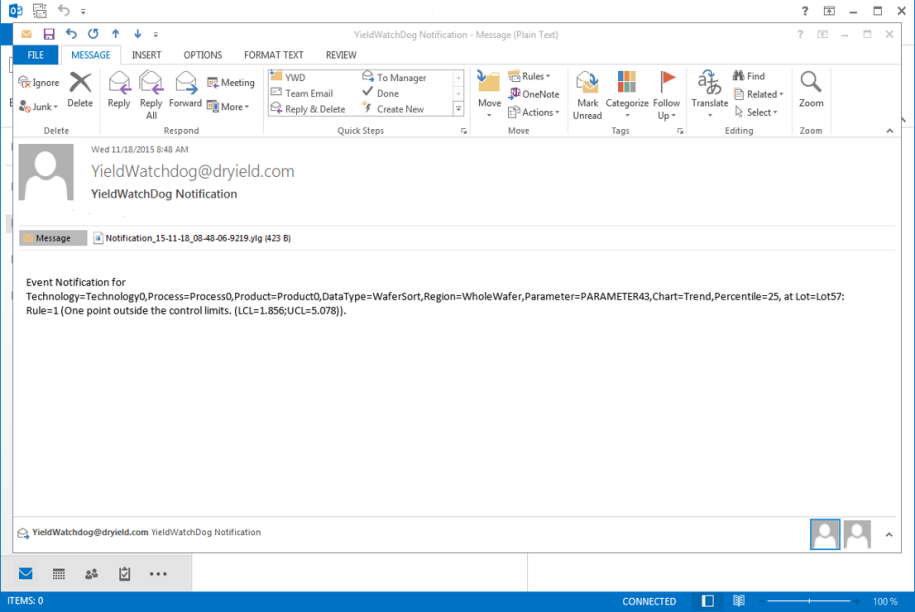915x612 pixels.
Task: Delete the YieldWatchDog message
Action: [80, 90]
